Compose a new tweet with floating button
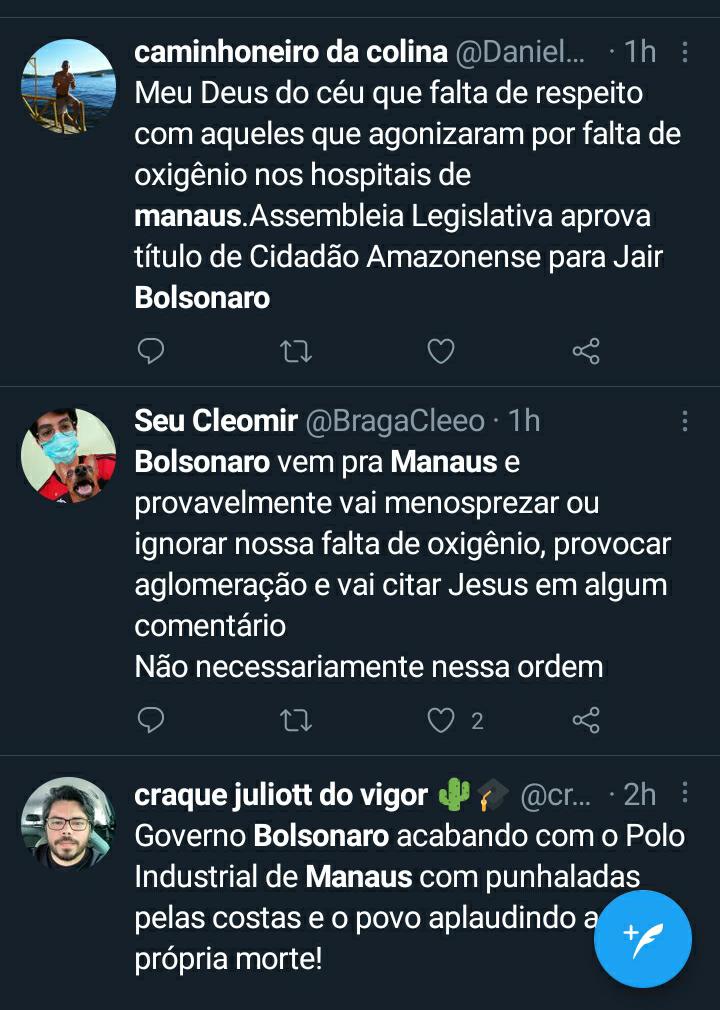The image size is (720, 1010). click(x=642, y=938)
